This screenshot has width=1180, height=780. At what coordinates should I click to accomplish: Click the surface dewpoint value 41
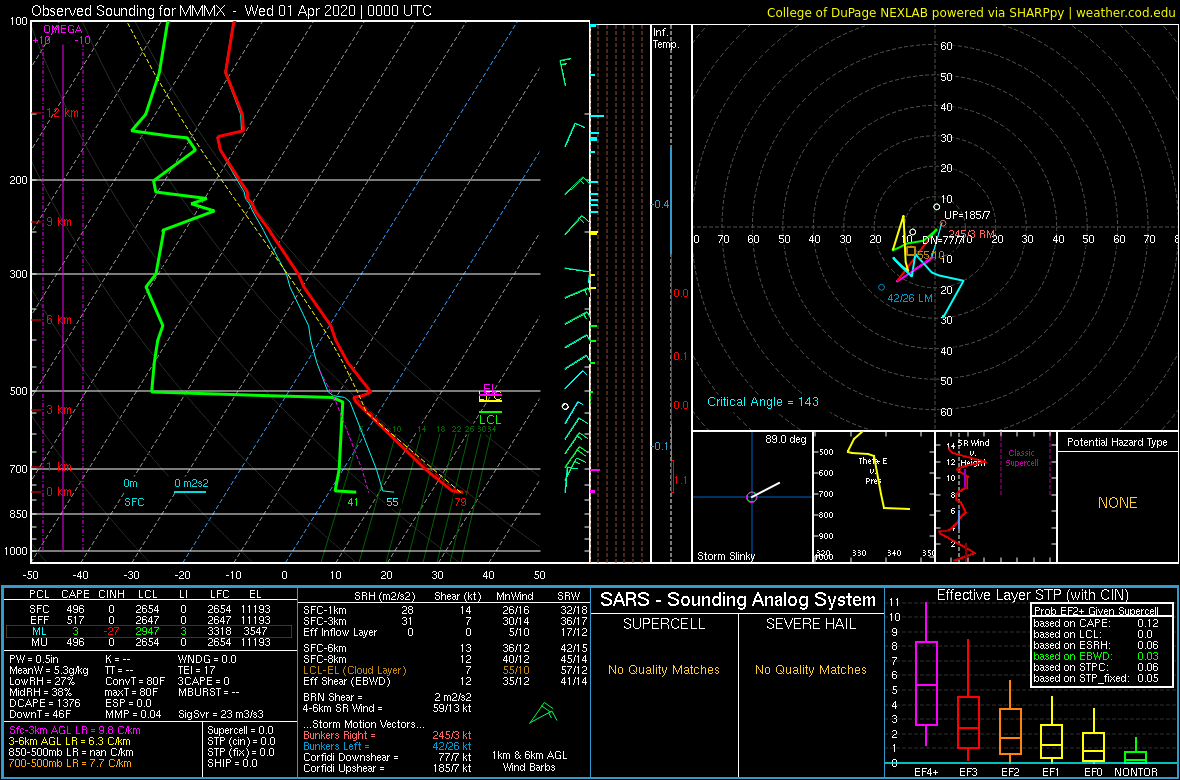click(x=352, y=501)
